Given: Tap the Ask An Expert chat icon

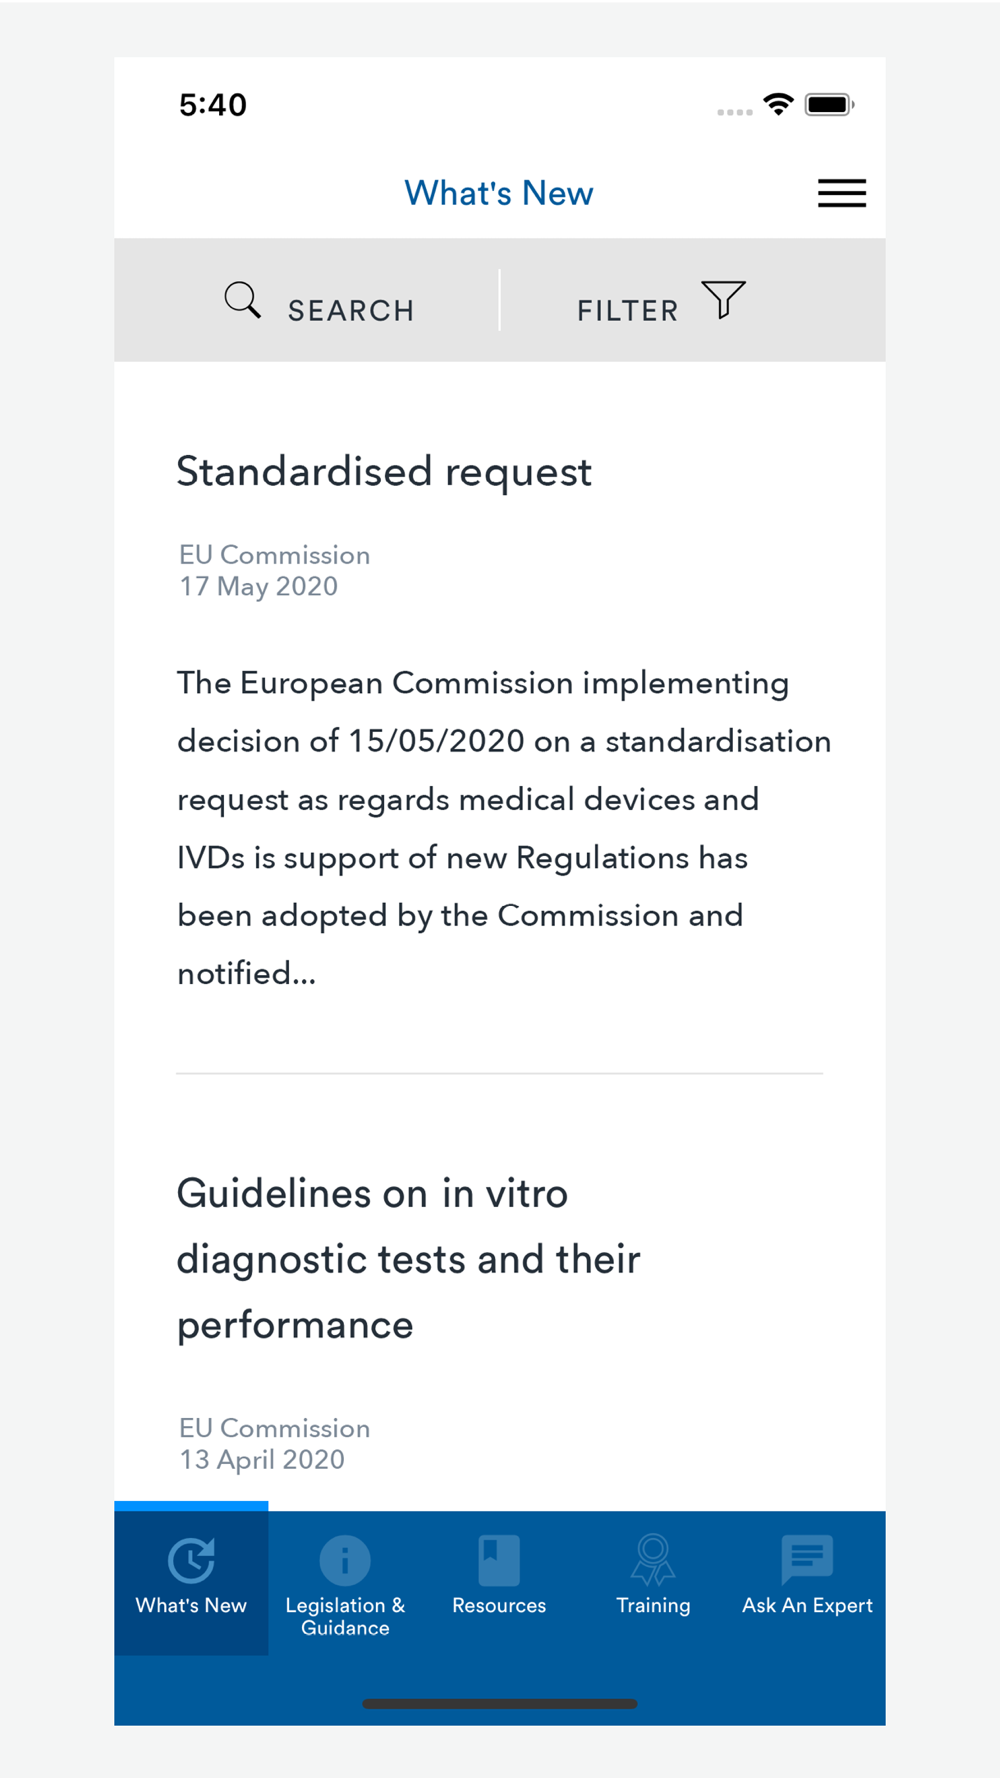Looking at the screenshot, I should click(807, 1560).
